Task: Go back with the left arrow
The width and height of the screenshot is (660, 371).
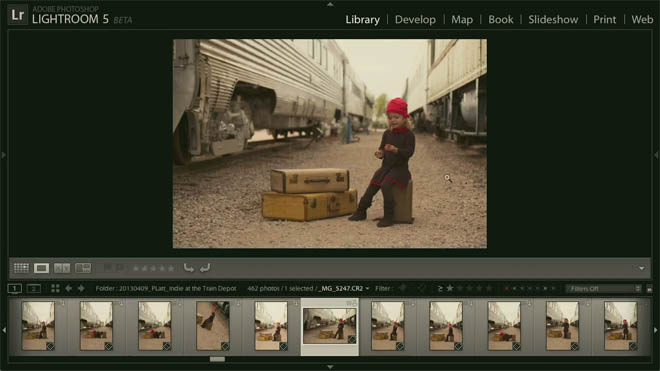Action: pos(68,288)
